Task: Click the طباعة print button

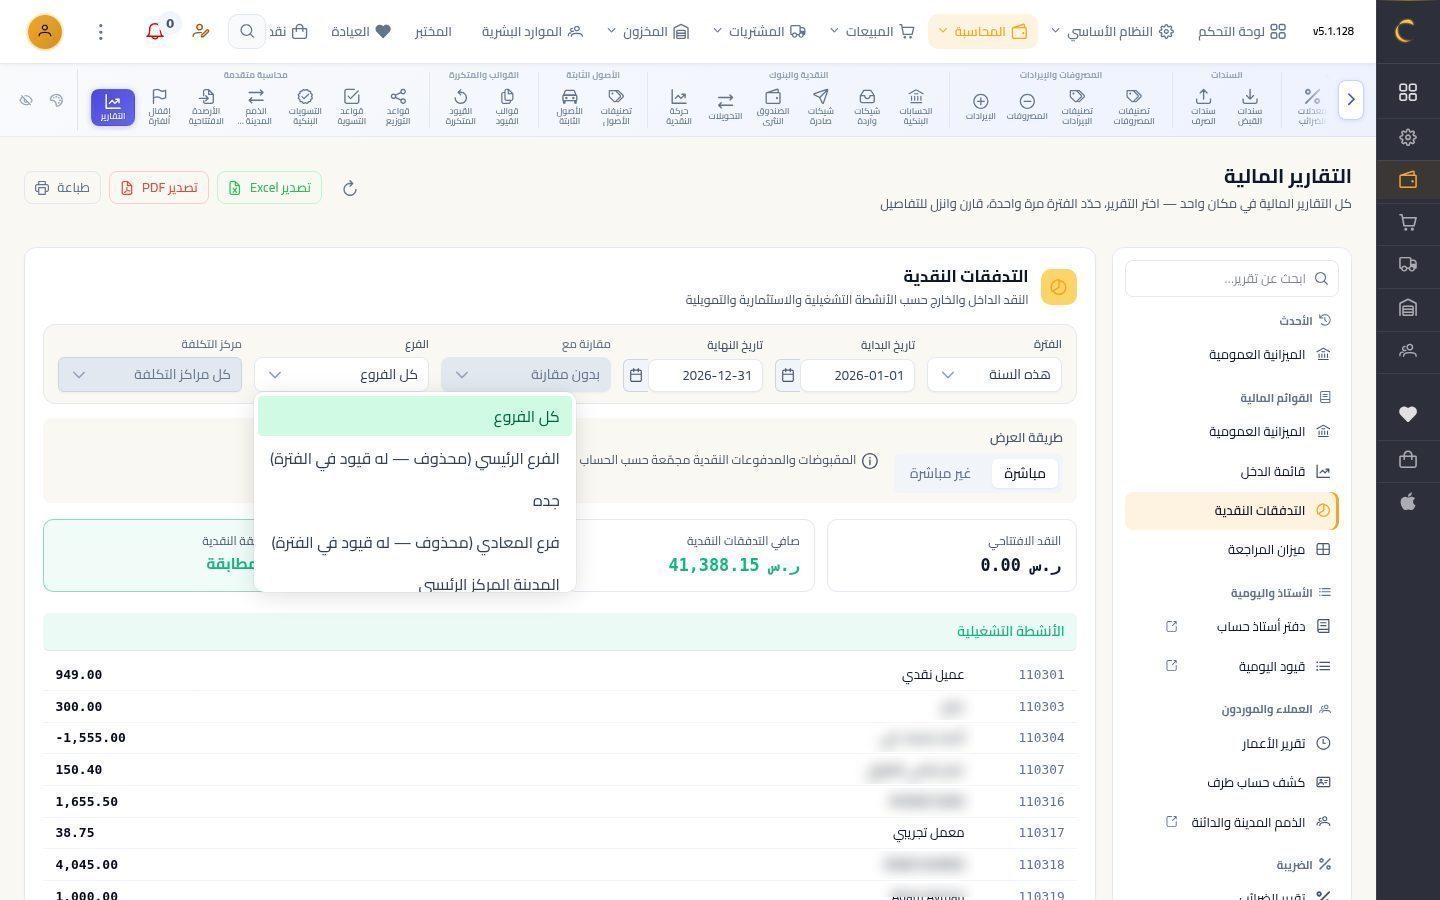Action: click(62, 188)
